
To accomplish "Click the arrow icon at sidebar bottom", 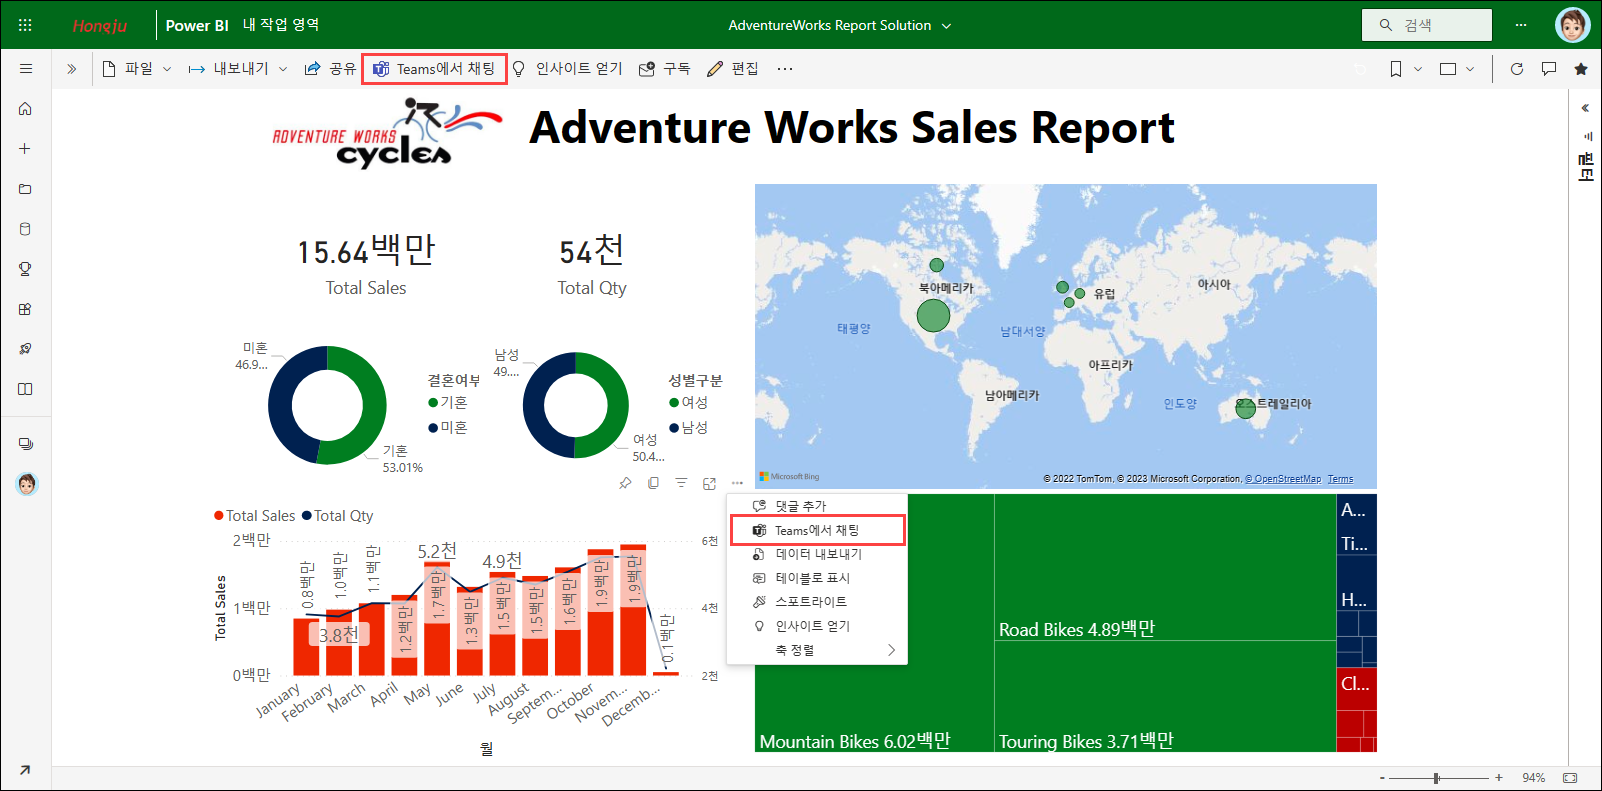I will (x=25, y=769).
